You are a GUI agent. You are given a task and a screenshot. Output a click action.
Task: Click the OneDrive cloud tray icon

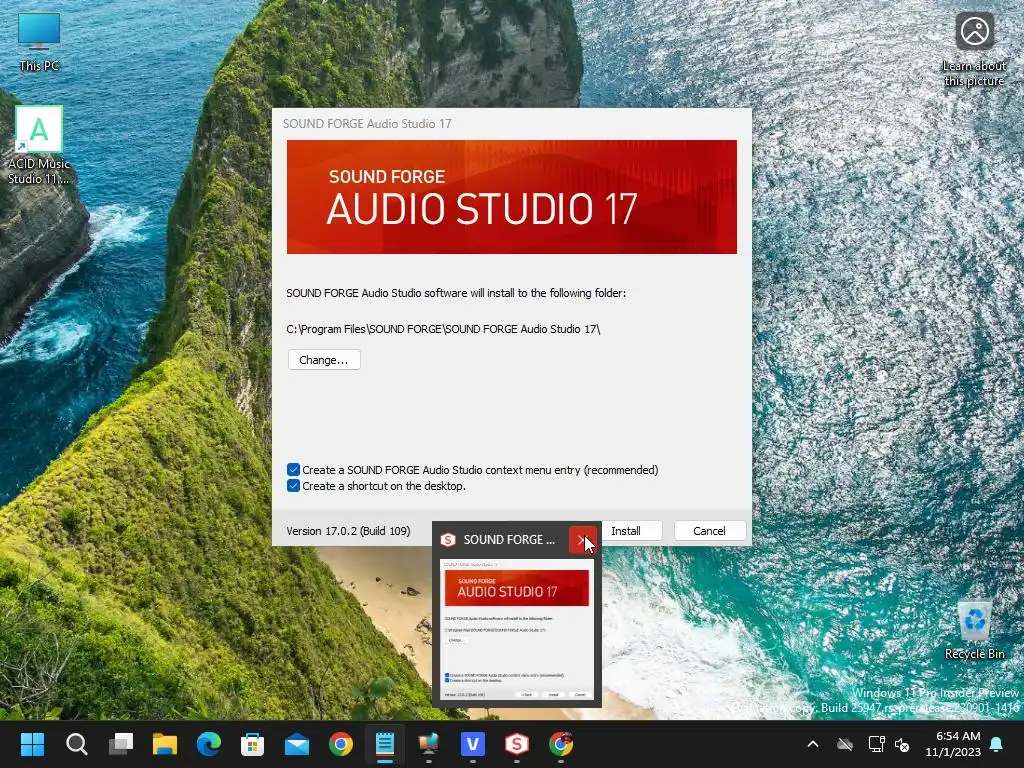pos(845,744)
